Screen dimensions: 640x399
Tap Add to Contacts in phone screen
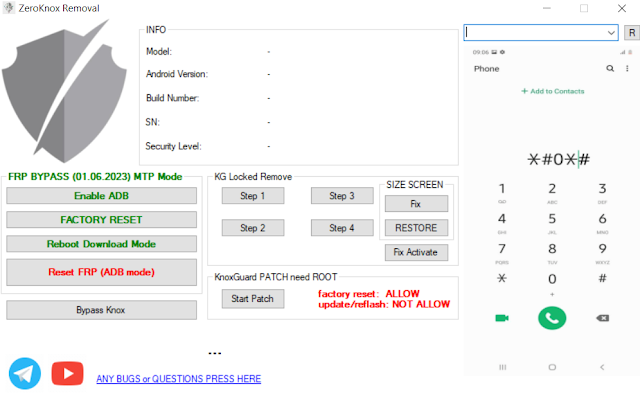coord(553,91)
